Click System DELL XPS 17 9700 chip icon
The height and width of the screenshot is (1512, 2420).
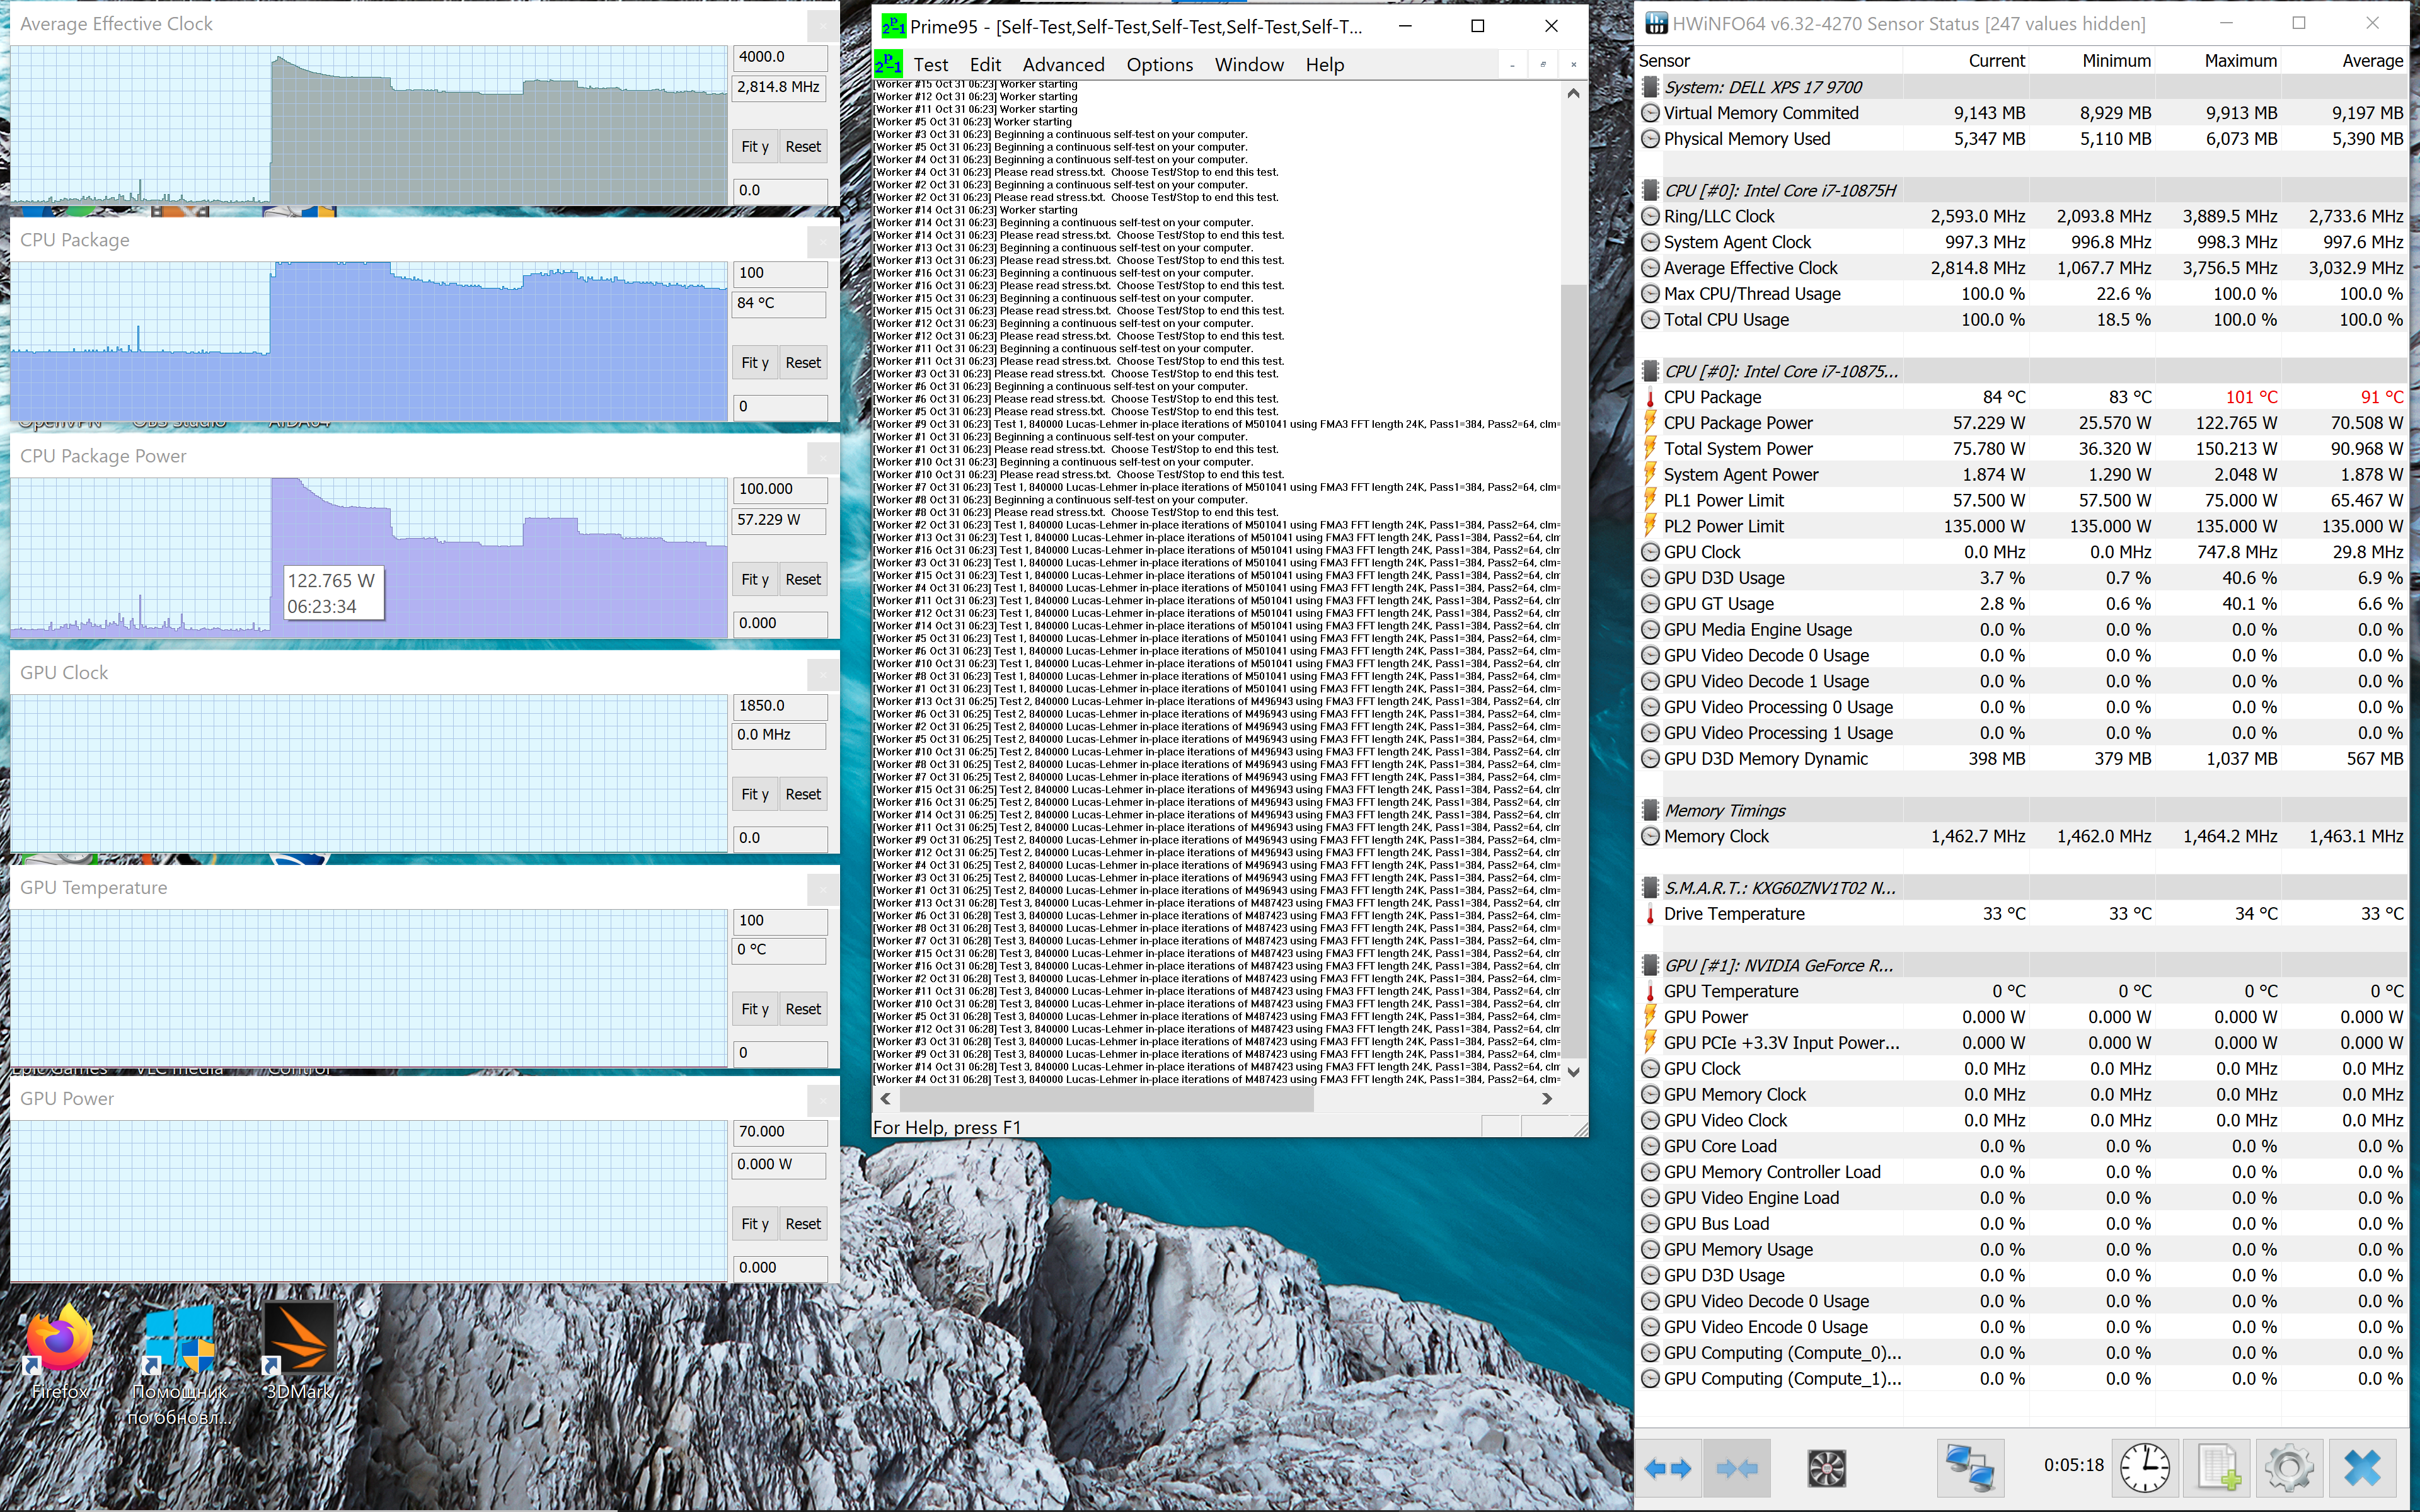(x=1650, y=87)
